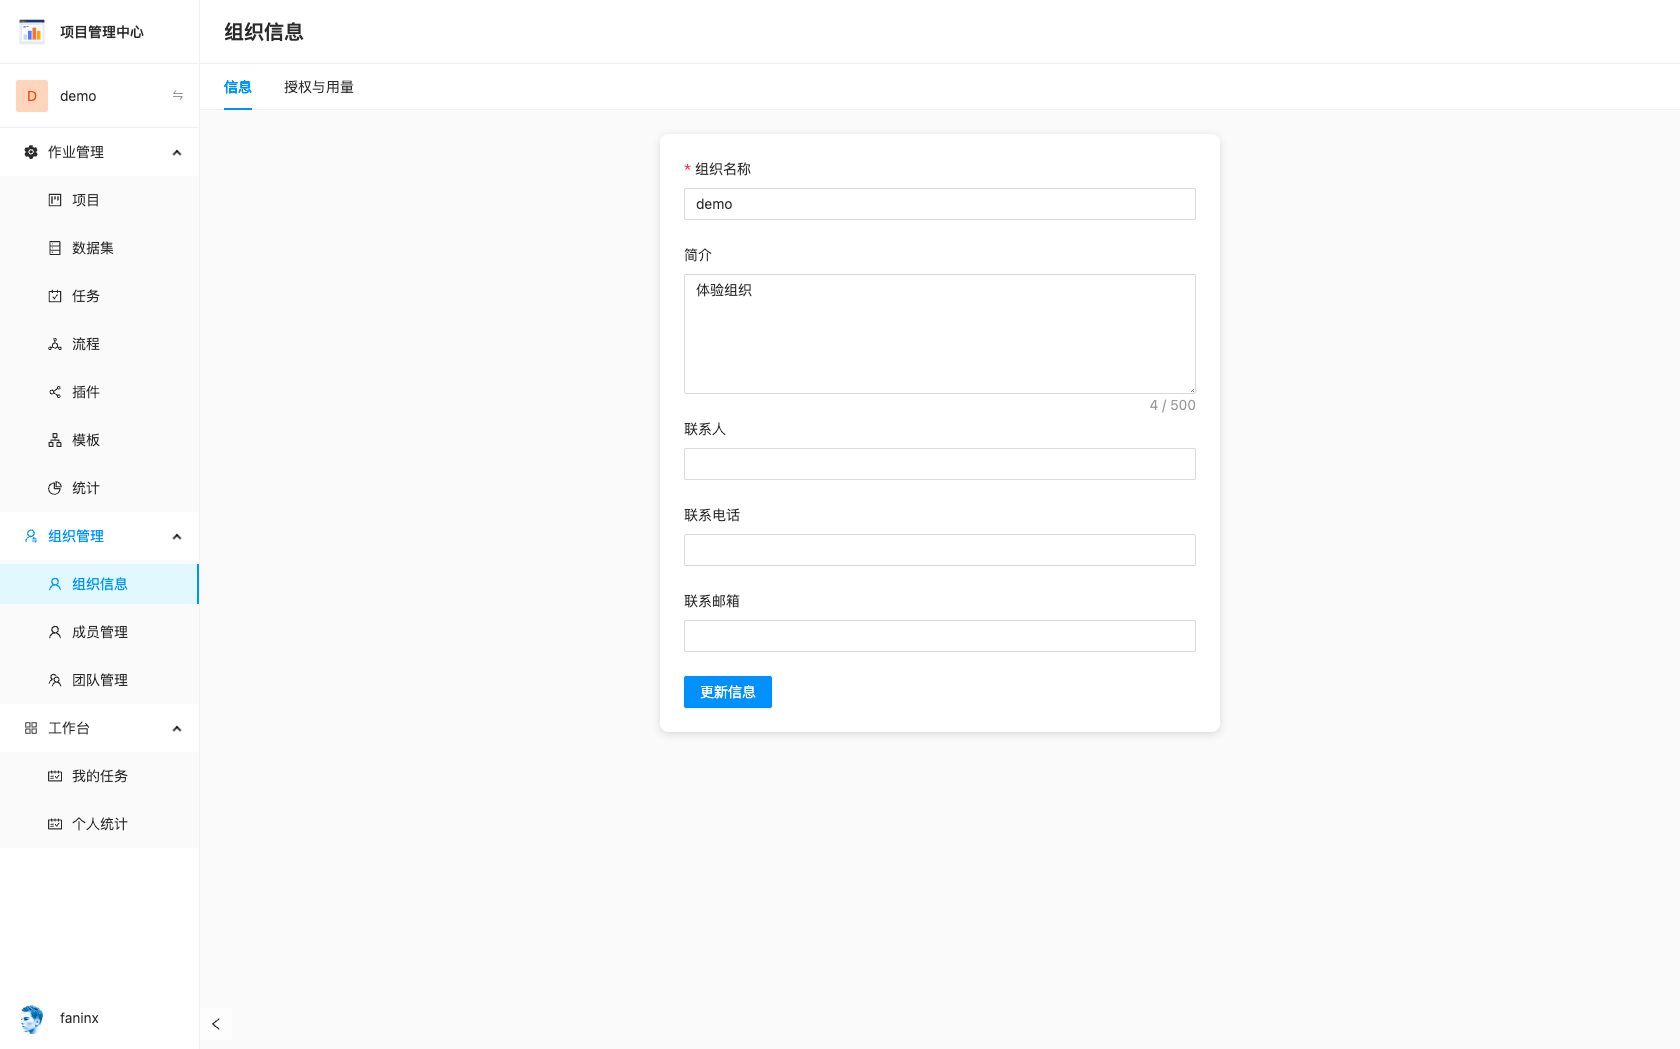Click the 成员管理 user icon
Image resolution: width=1680 pixels, height=1049 pixels.
pyautogui.click(x=55, y=632)
